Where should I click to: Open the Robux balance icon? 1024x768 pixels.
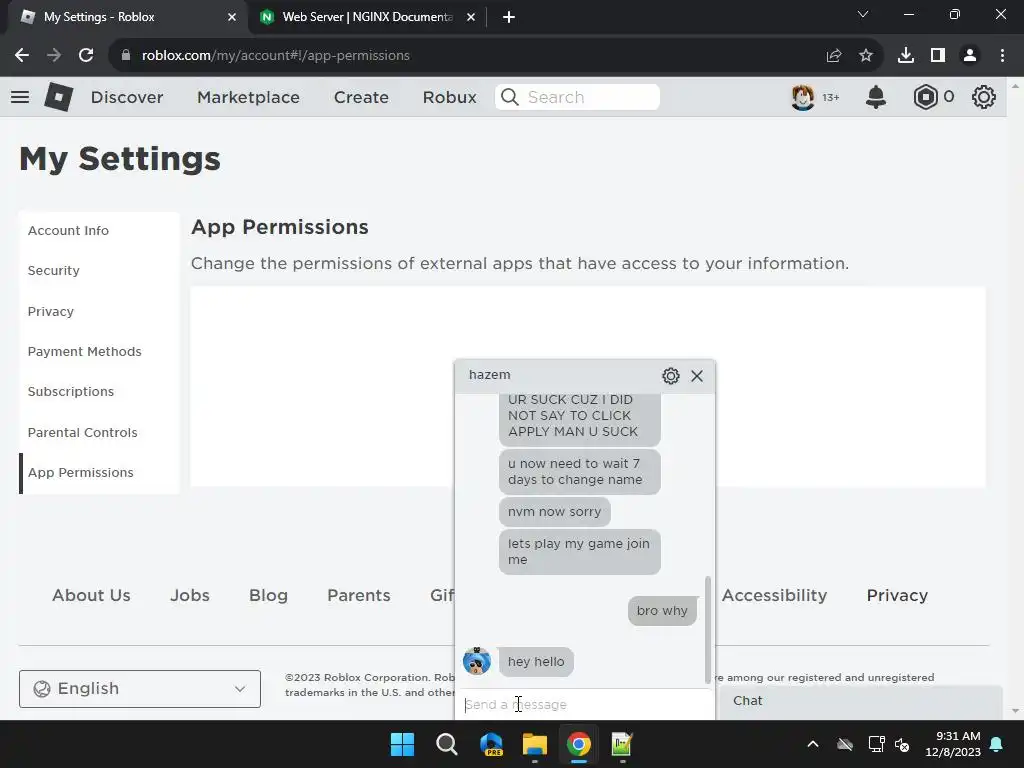[925, 97]
